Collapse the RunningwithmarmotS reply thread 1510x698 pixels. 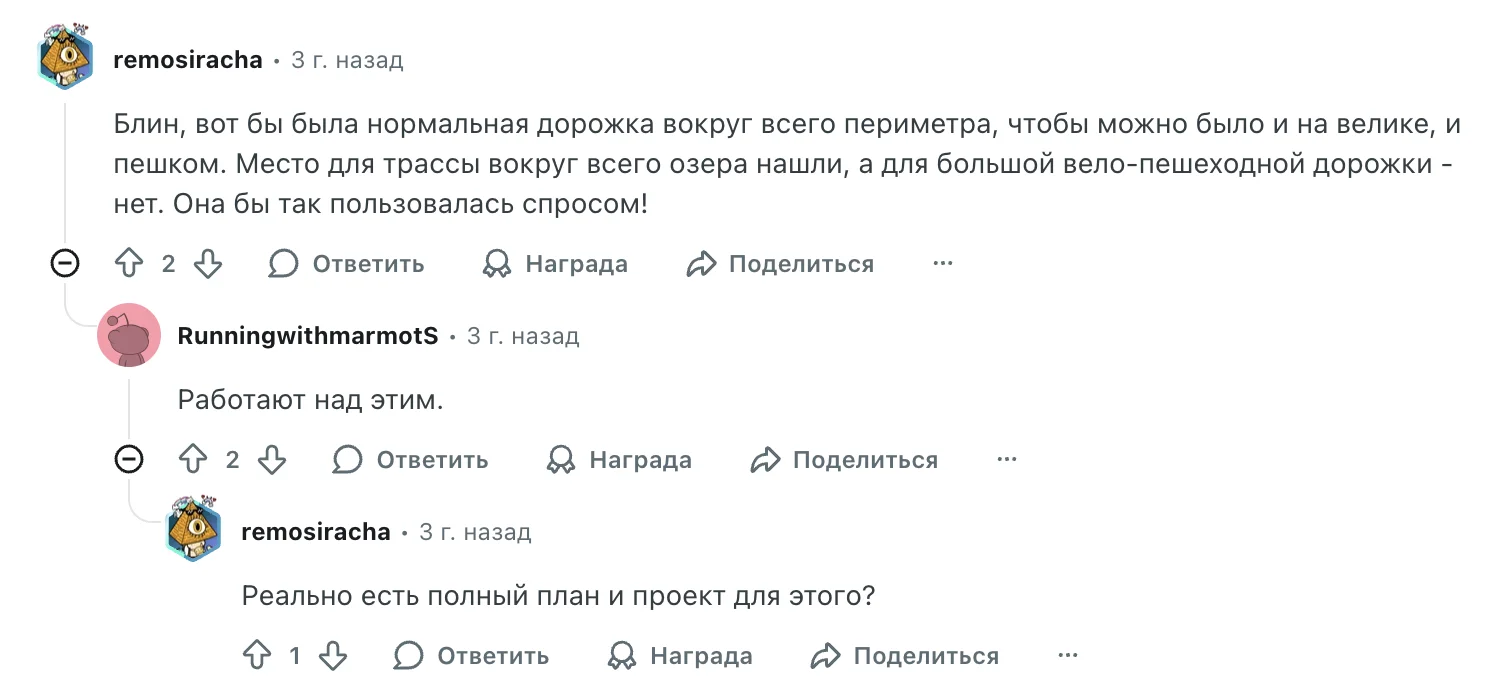pyautogui.click(x=129, y=460)
